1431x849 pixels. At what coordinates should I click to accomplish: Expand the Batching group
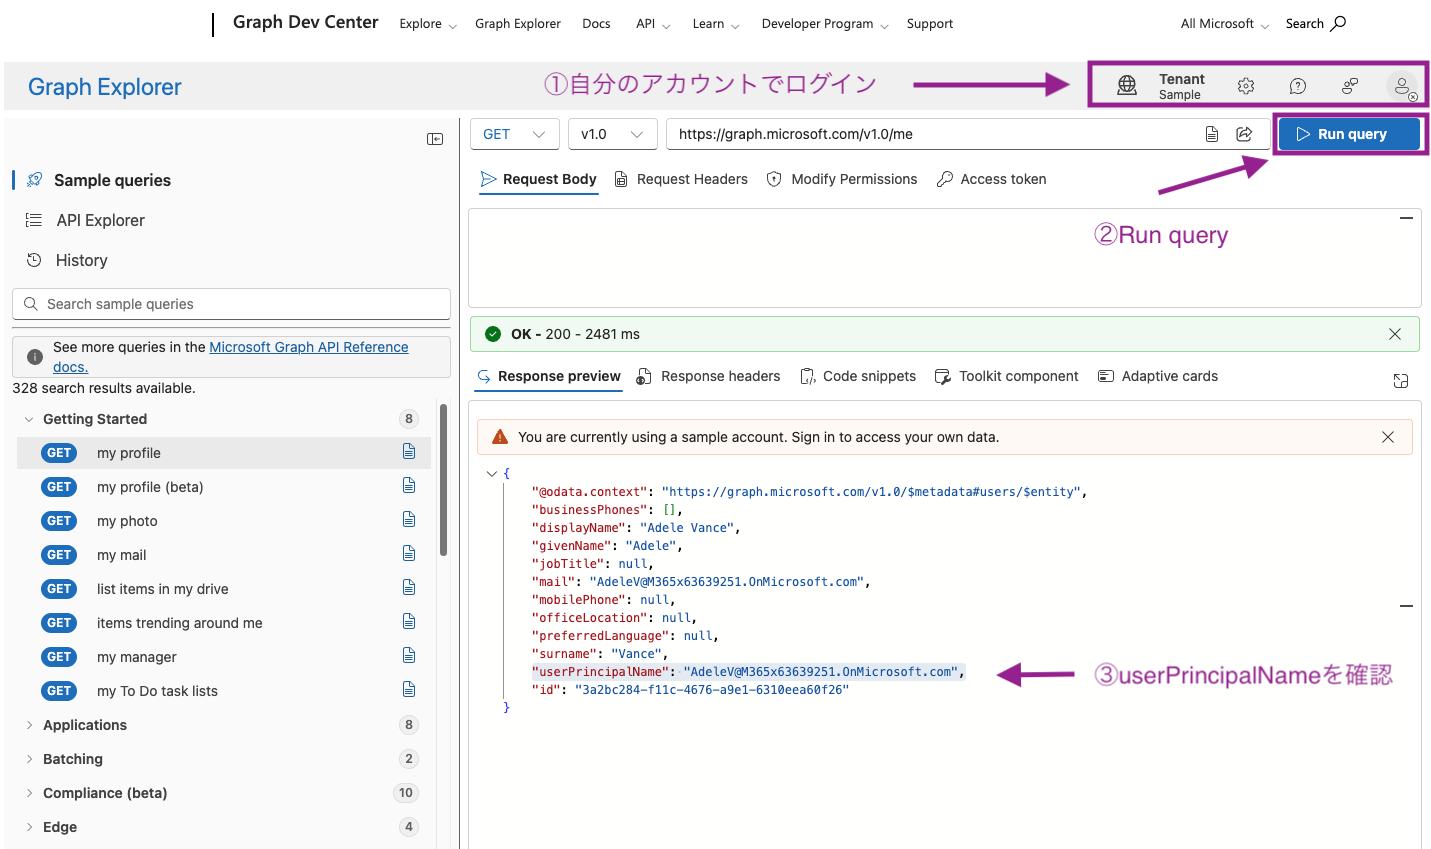point(29,759)
